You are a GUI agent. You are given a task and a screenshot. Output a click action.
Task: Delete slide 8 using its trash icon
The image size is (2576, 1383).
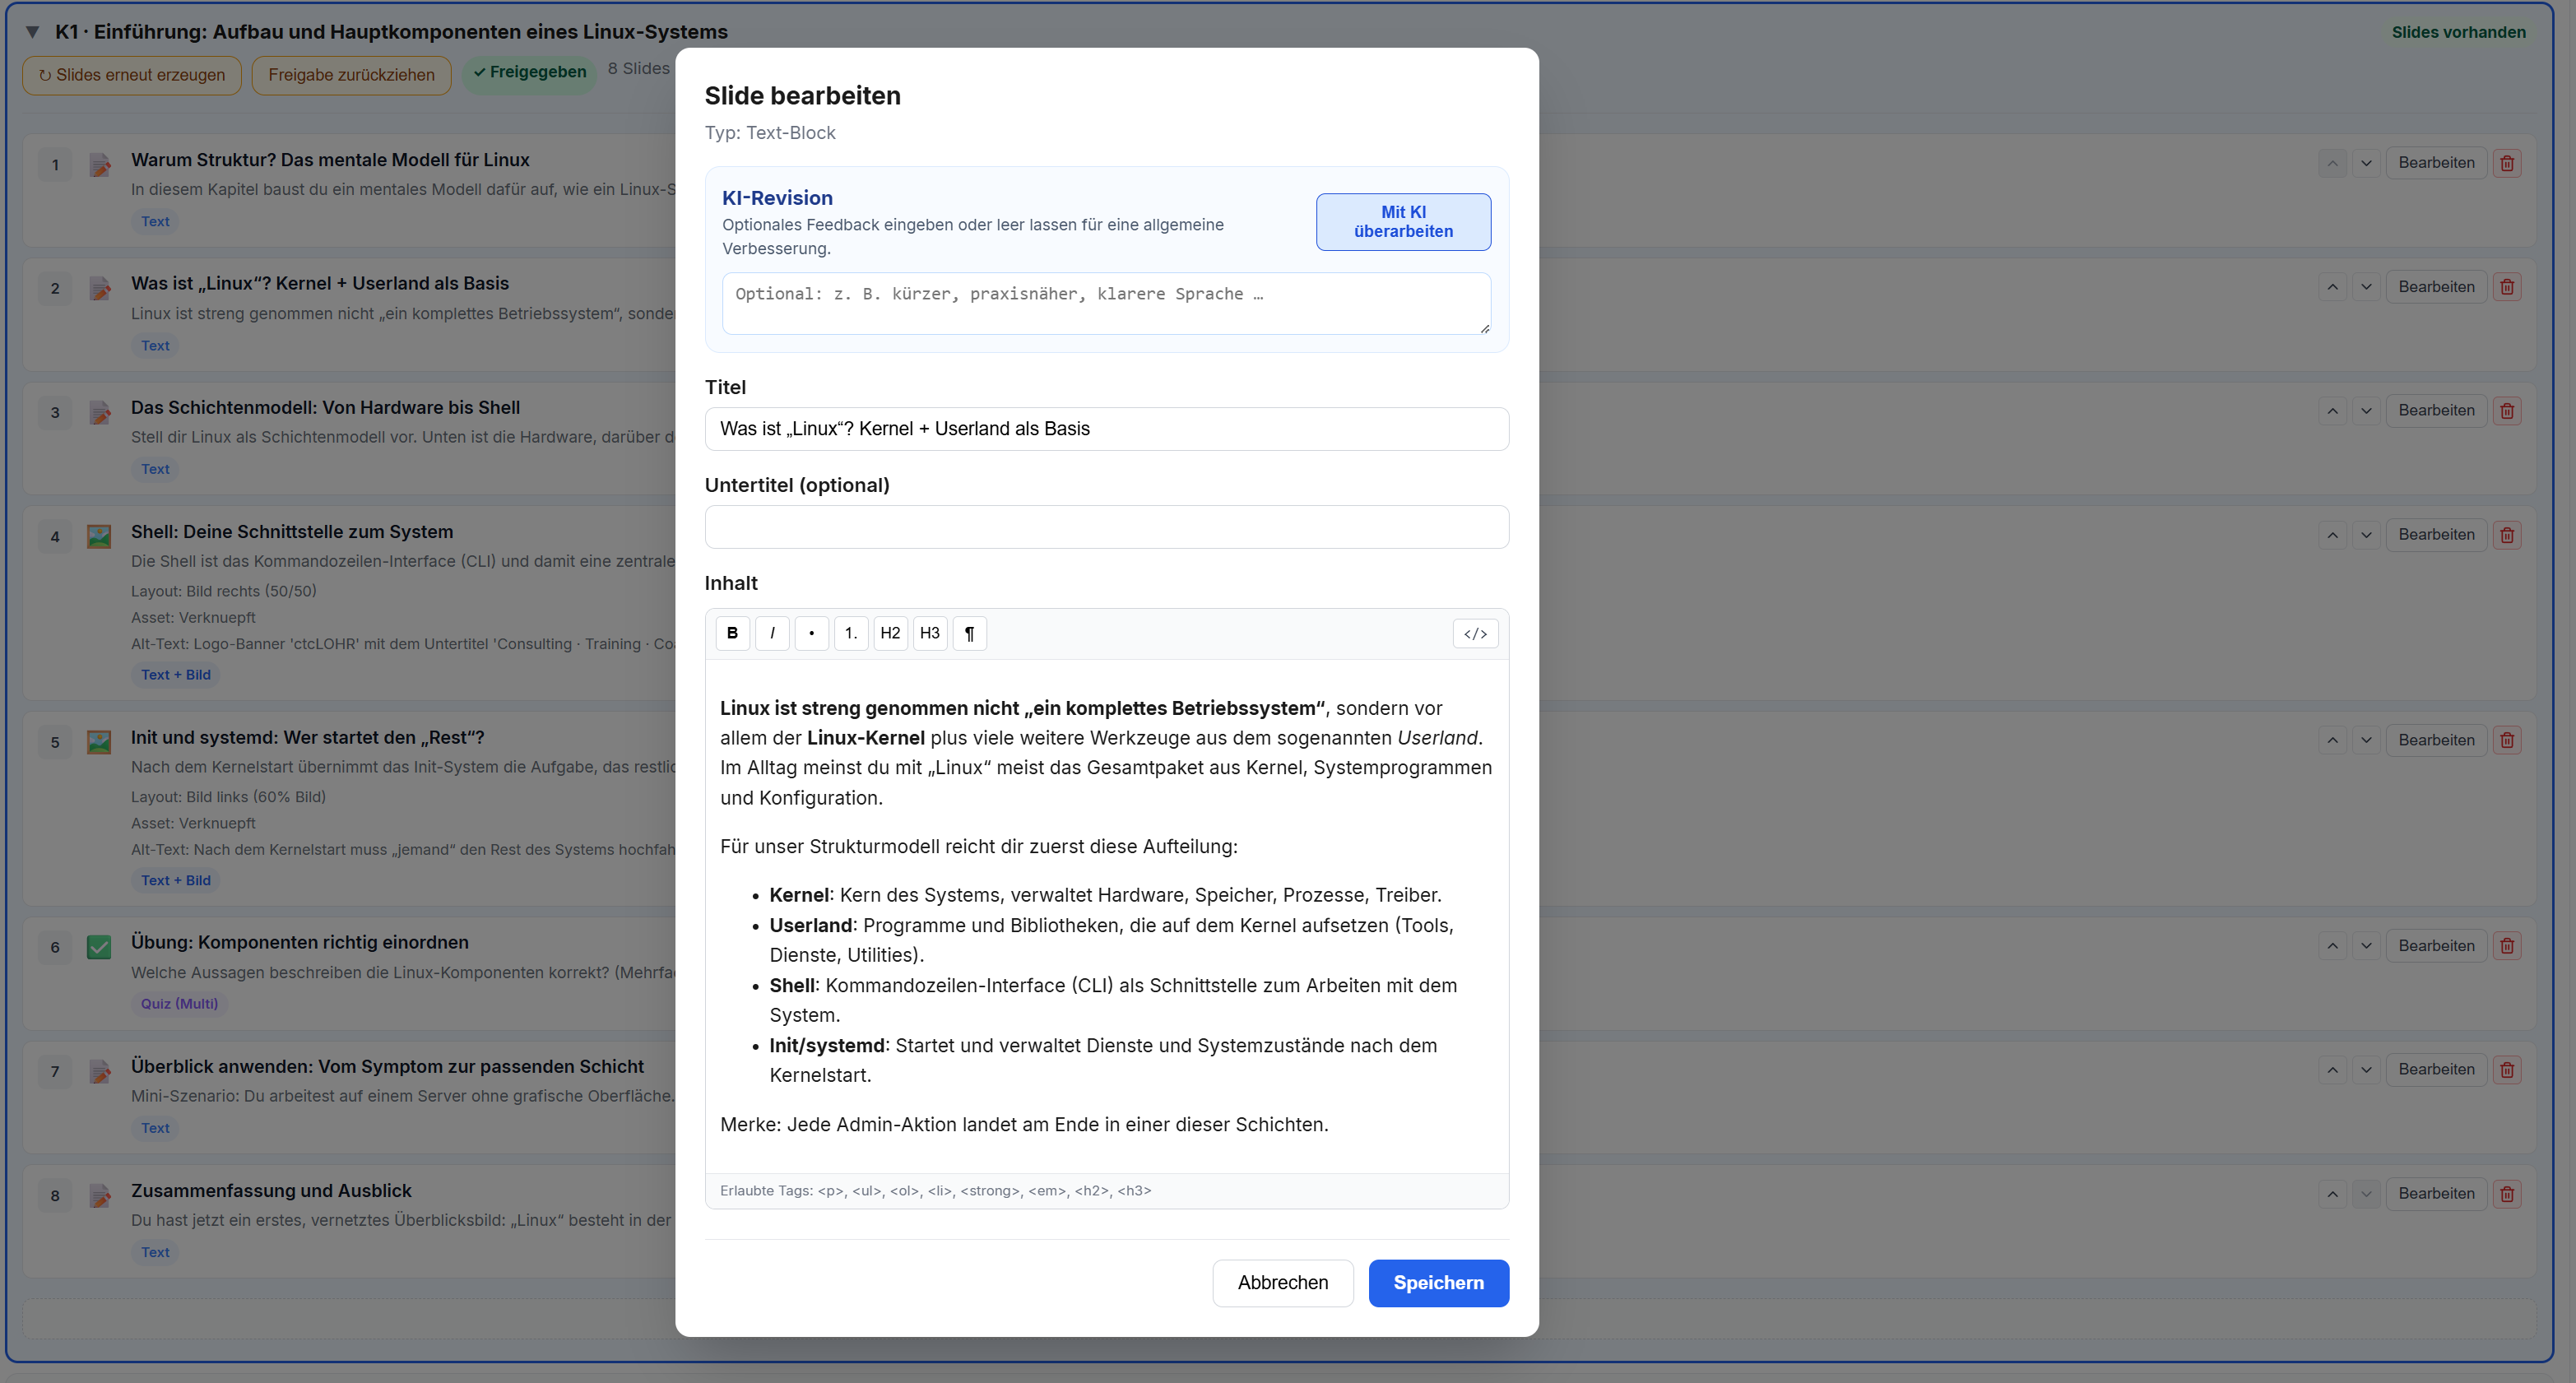tap(2507, 1193)
